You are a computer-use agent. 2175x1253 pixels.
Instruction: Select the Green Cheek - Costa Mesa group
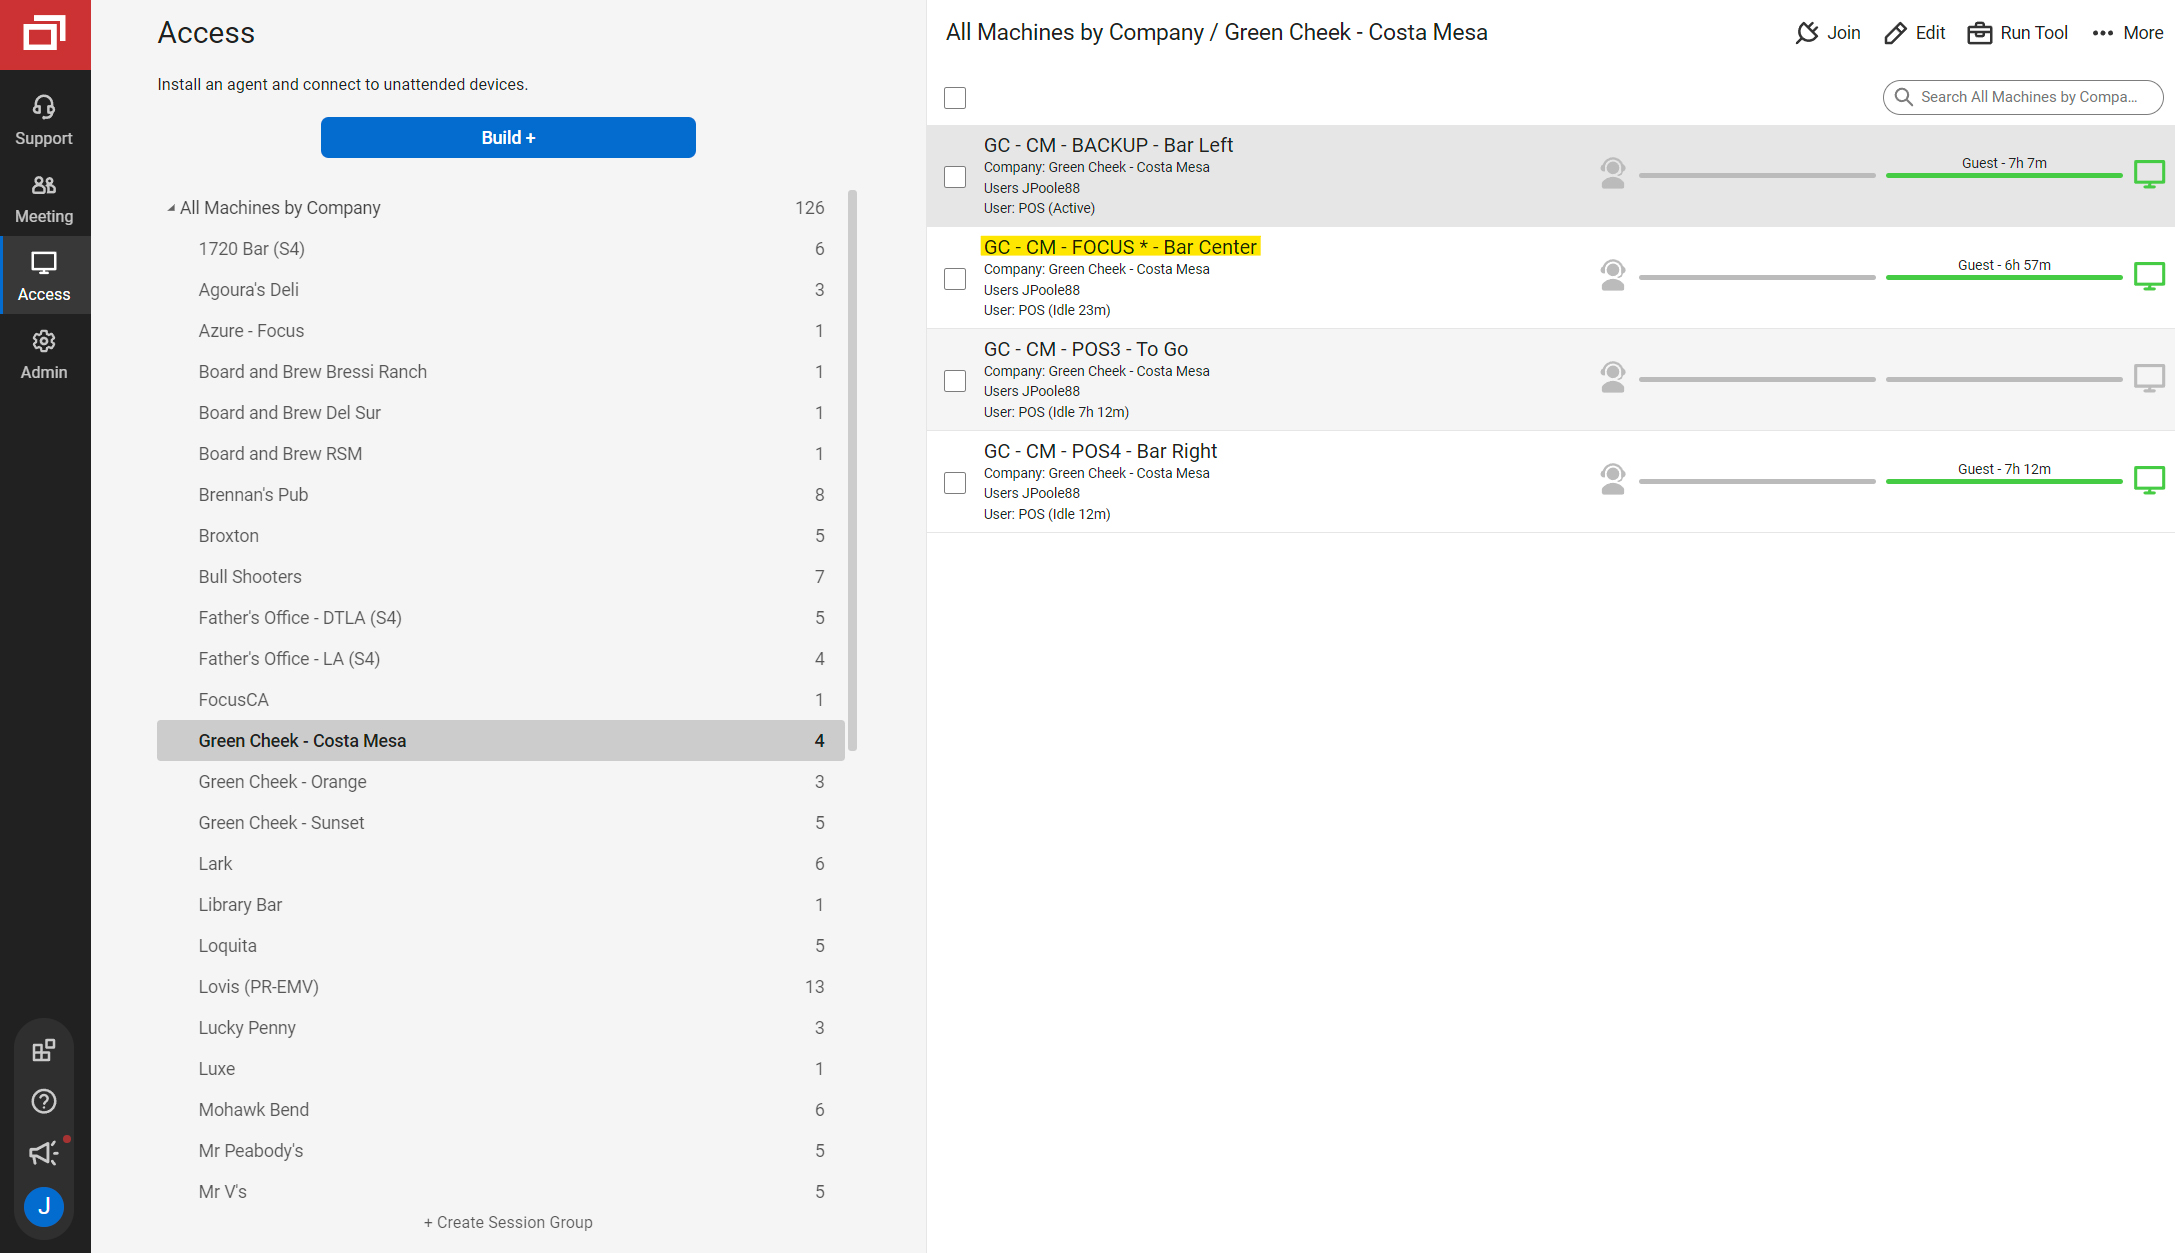coord(501,741)
